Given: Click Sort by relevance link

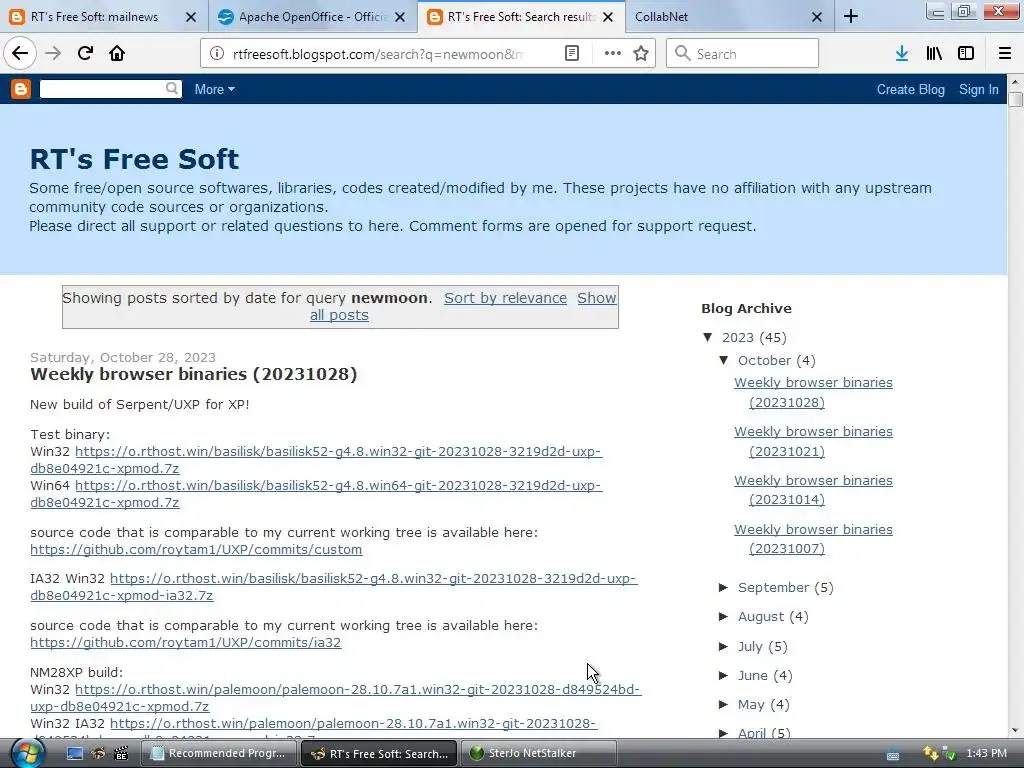Looking at the screenshot, I should tap(505, 298).
